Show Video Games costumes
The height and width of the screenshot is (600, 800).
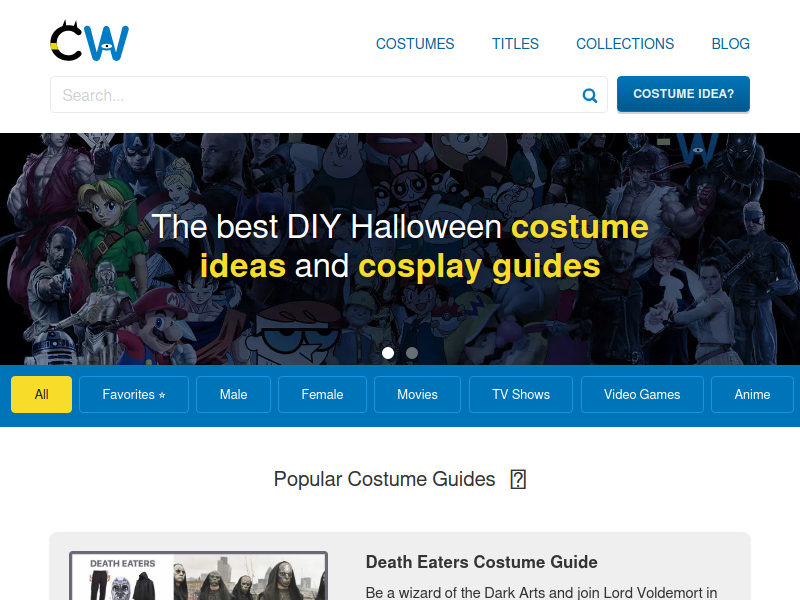point(642,394)
